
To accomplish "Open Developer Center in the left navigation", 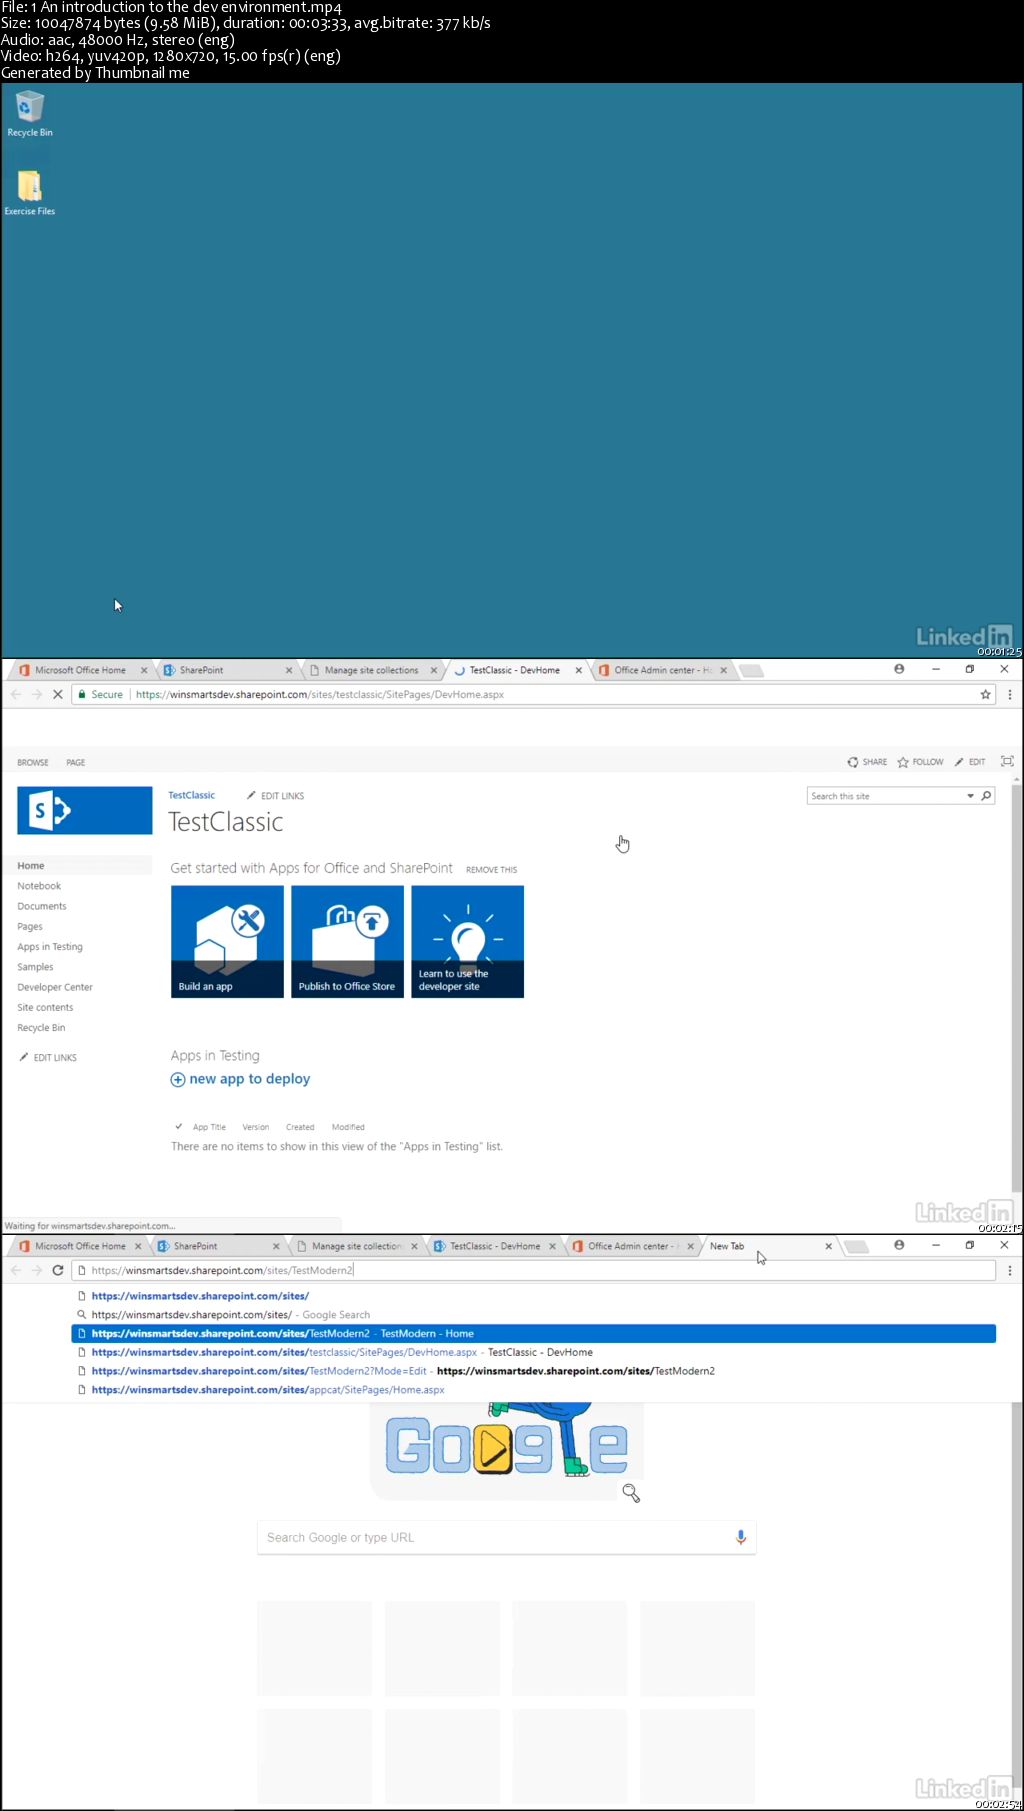I will 55,987.
